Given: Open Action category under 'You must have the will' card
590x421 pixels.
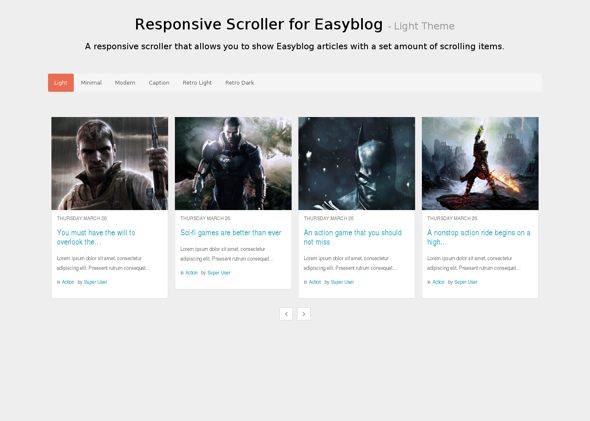Looking at the screenshot, I should coord(68,282).
